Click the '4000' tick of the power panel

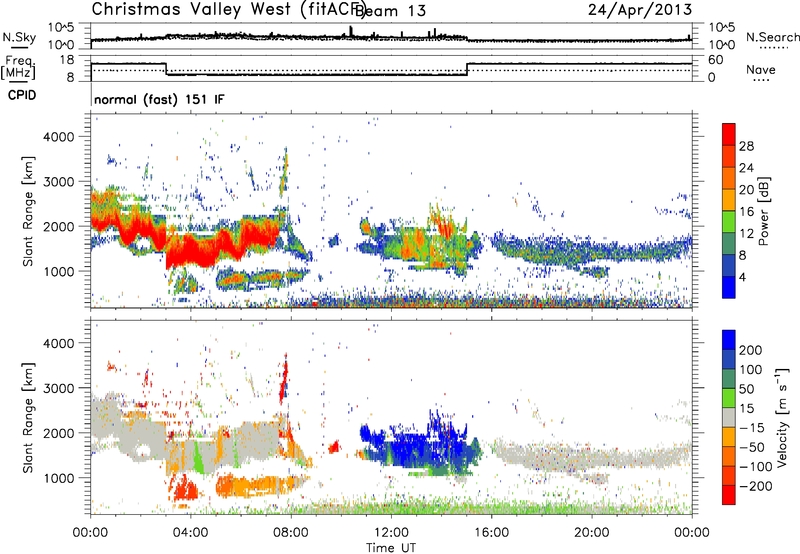coord(58,137)
